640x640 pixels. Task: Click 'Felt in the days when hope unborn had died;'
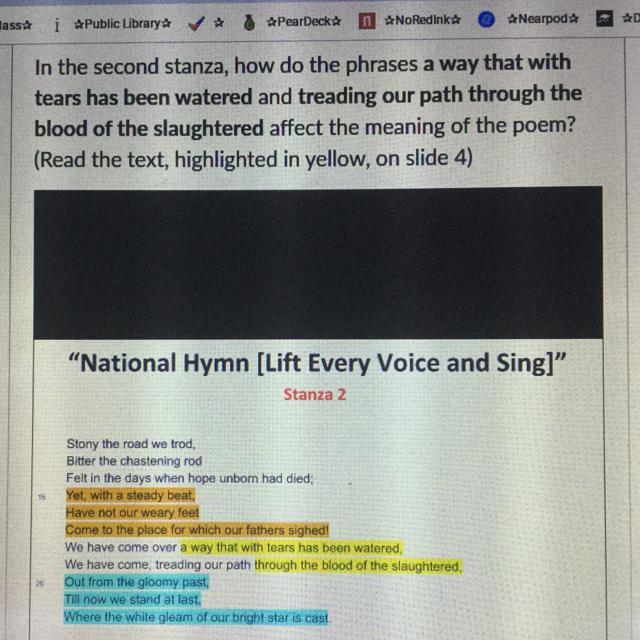point(190,478)
